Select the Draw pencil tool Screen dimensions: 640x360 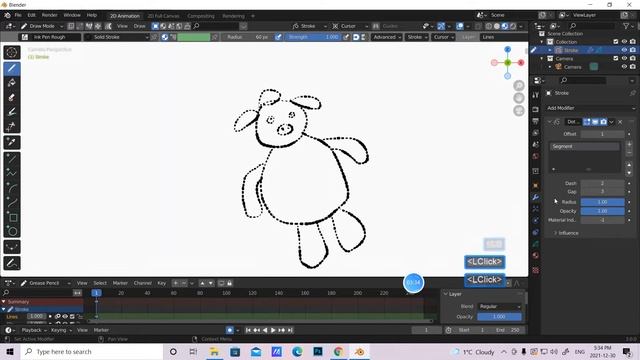point(12,68)
